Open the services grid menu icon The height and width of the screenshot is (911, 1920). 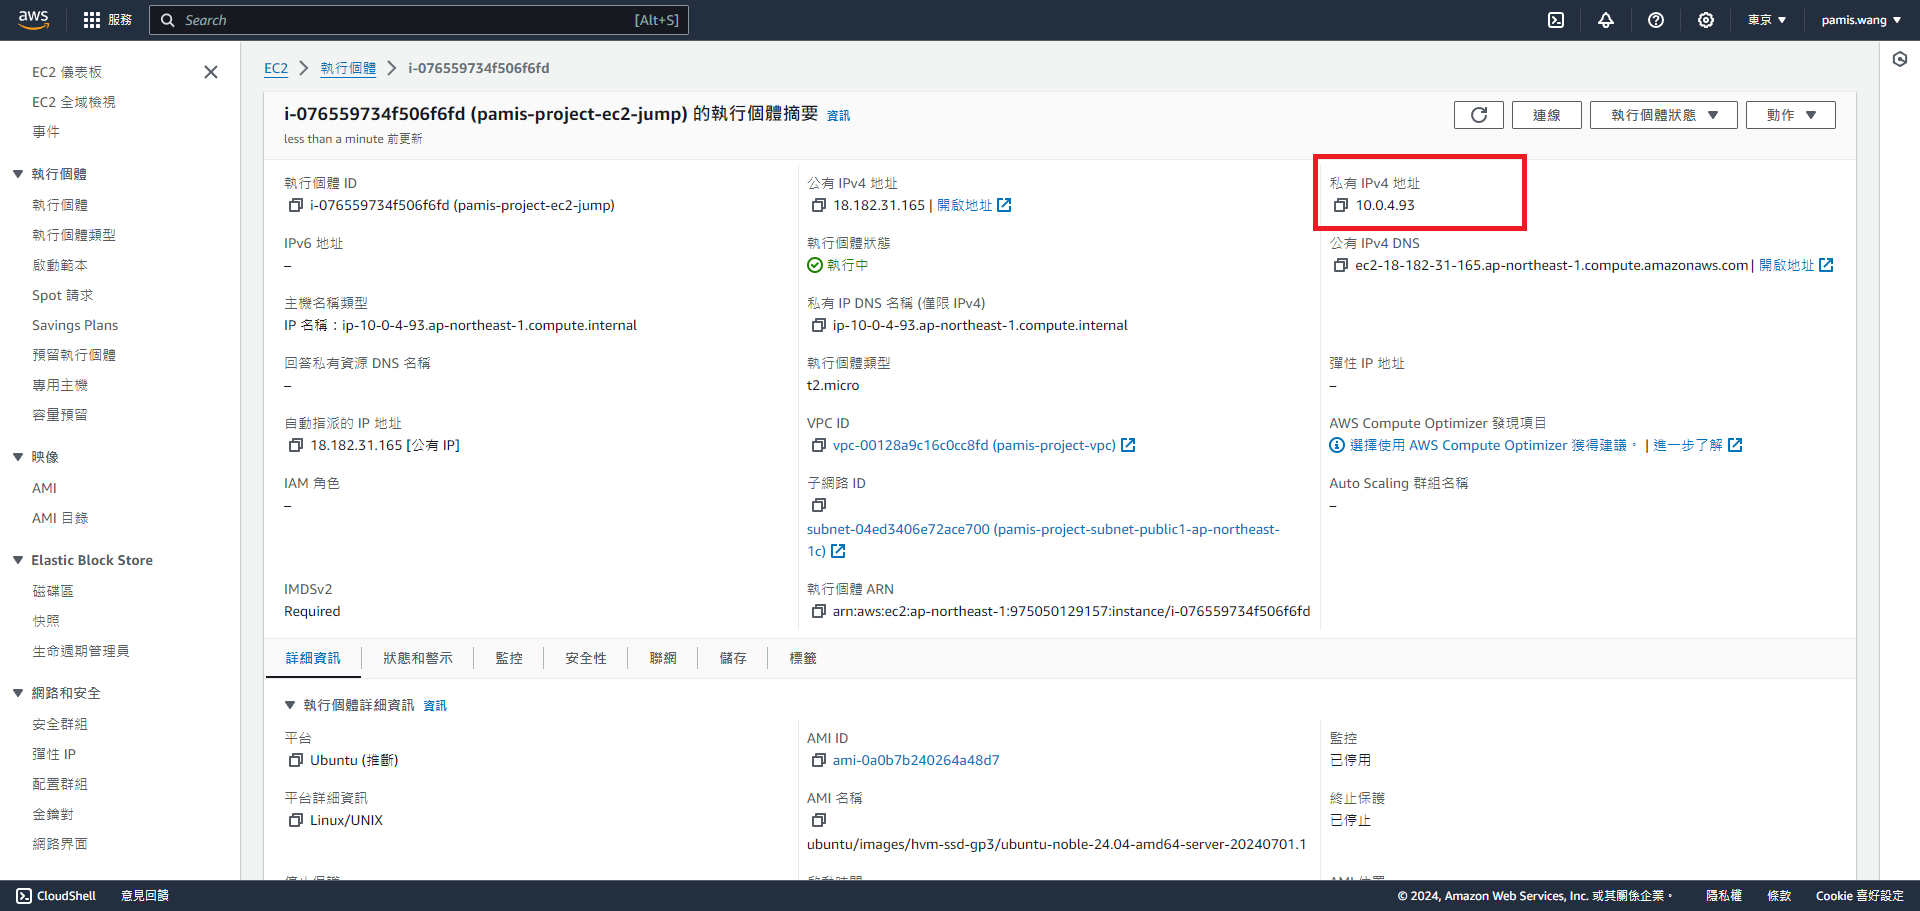[92, 20]
